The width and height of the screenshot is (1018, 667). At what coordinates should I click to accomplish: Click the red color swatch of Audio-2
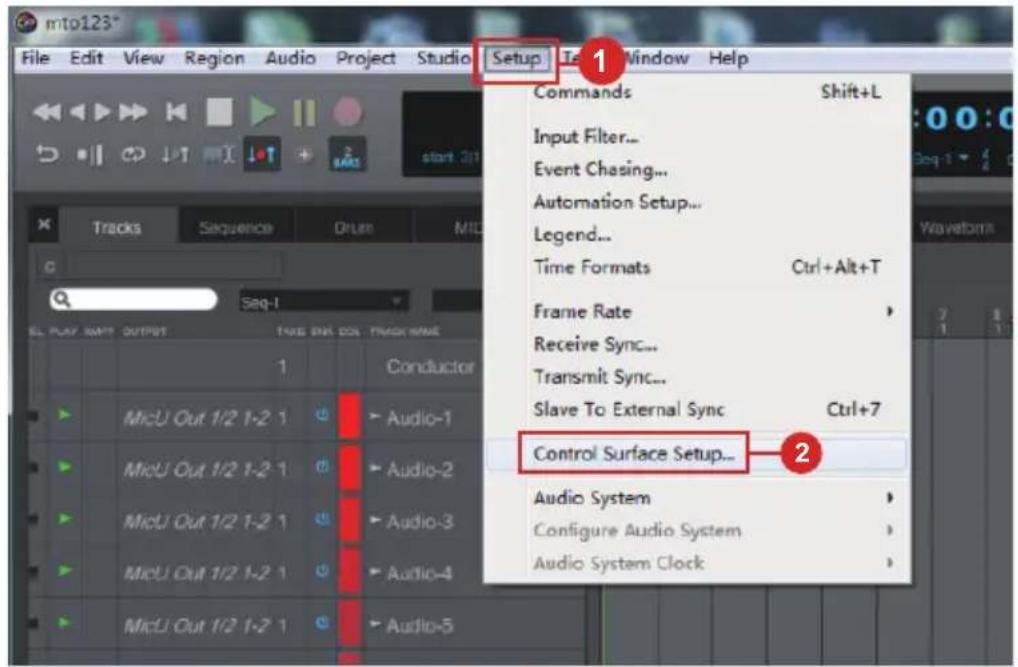click(349, 468)
